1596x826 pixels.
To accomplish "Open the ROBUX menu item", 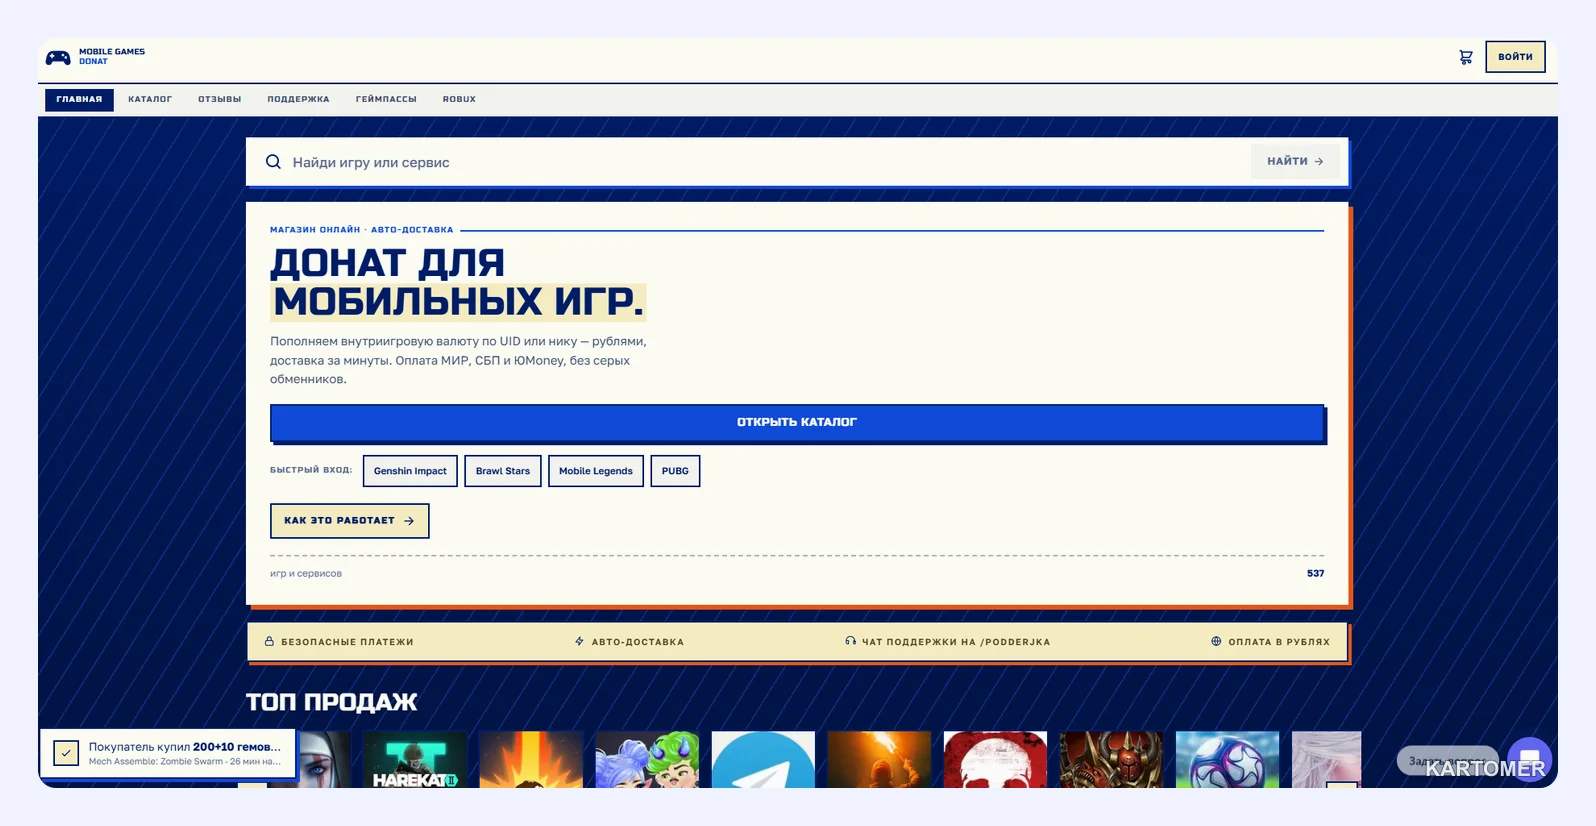I will pyautogui.click(x=459, y=99).
